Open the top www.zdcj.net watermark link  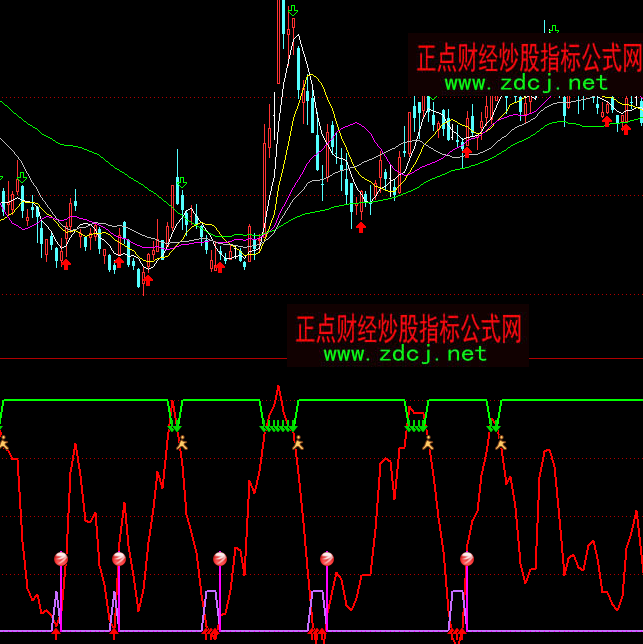526,83
